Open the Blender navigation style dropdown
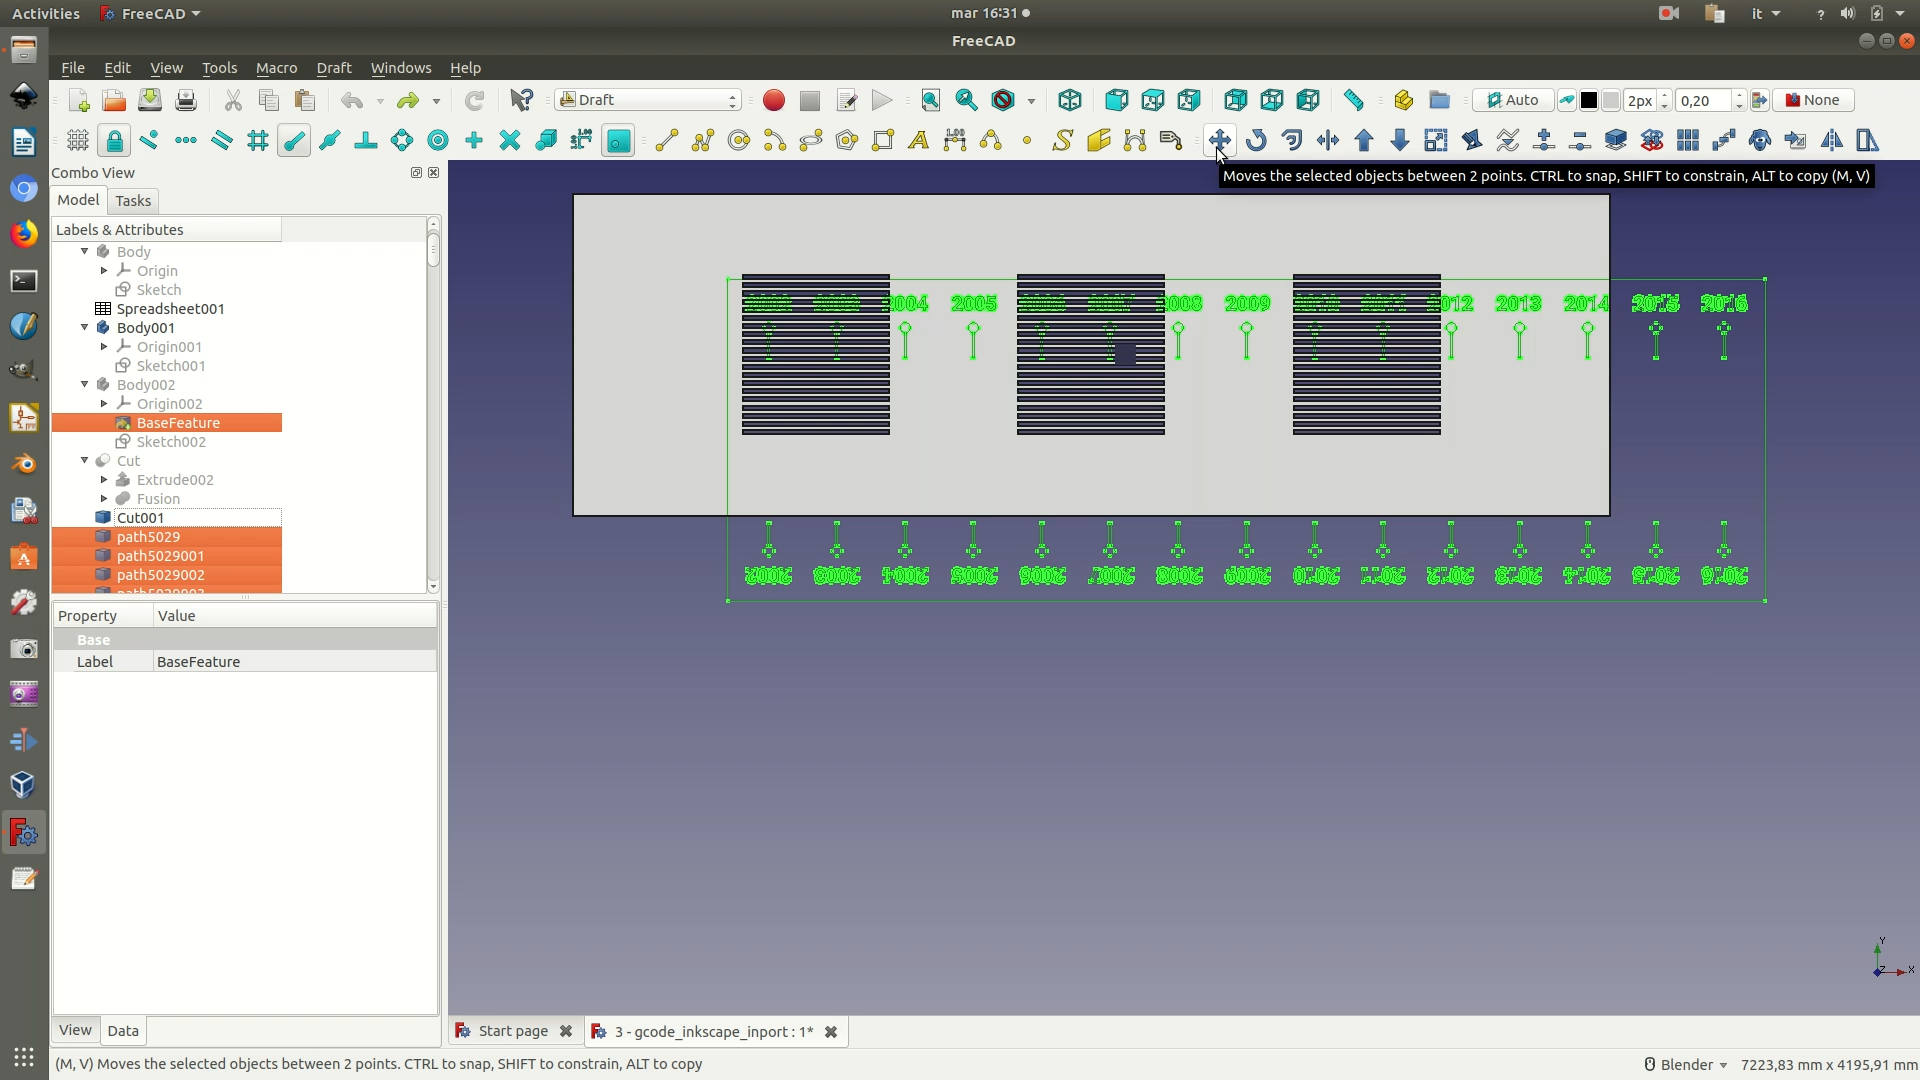The height and width of the screenshot is (1080, 1920). pos(1686,1065)
